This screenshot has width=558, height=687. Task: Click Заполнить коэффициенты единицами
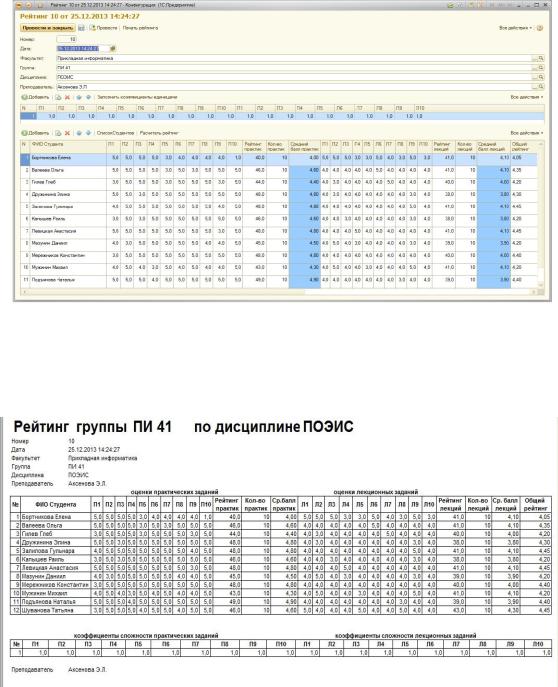[137, 97]
